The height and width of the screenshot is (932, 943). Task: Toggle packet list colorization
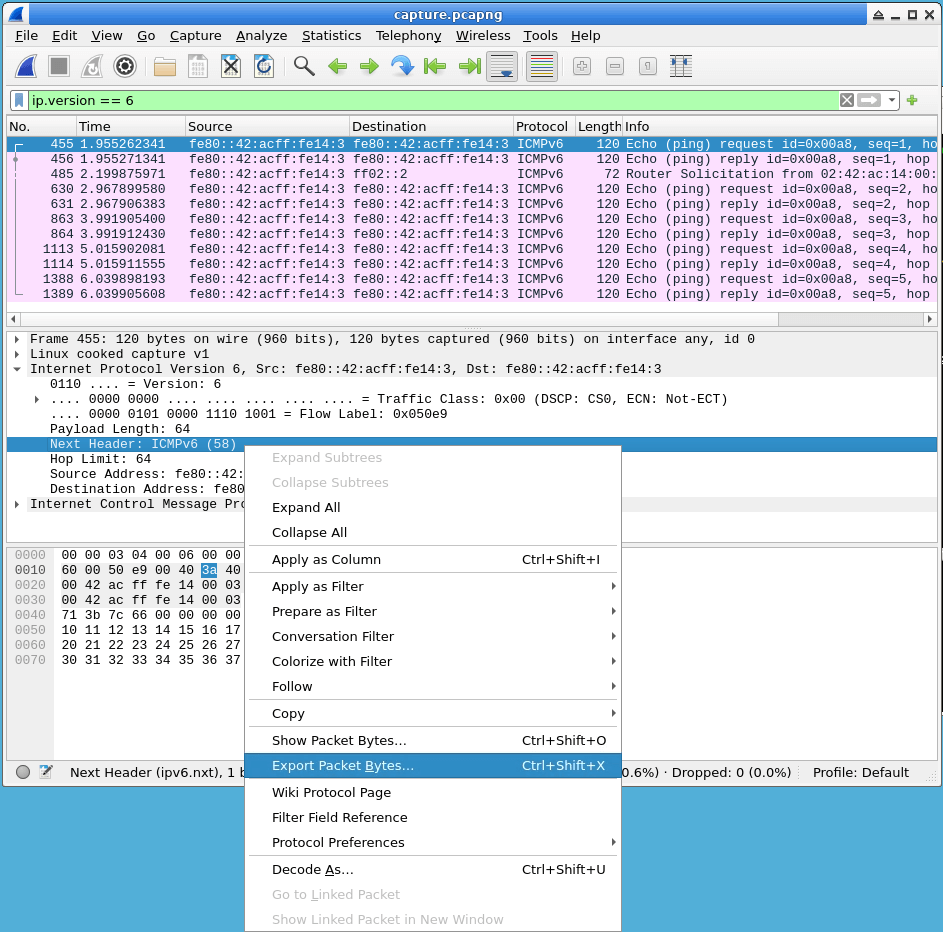(x=542, y=66)
